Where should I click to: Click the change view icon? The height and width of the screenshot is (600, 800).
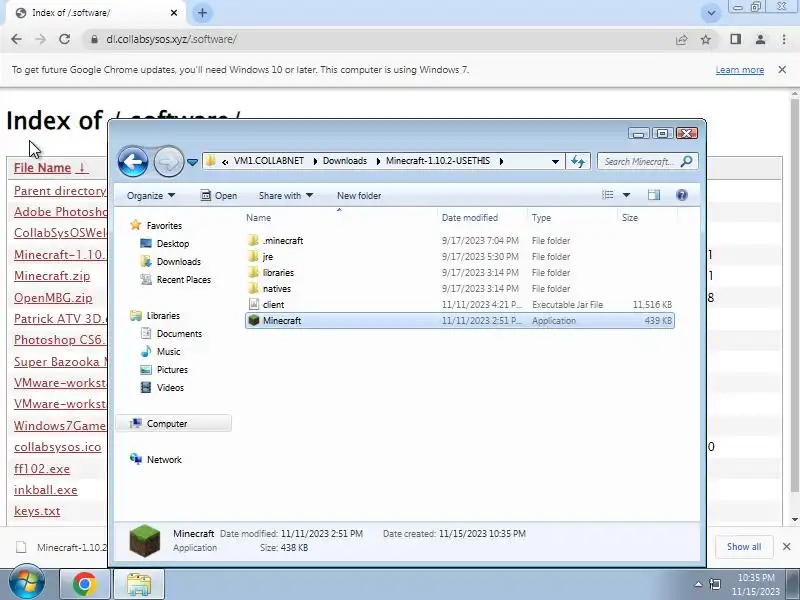pos(608,195)
